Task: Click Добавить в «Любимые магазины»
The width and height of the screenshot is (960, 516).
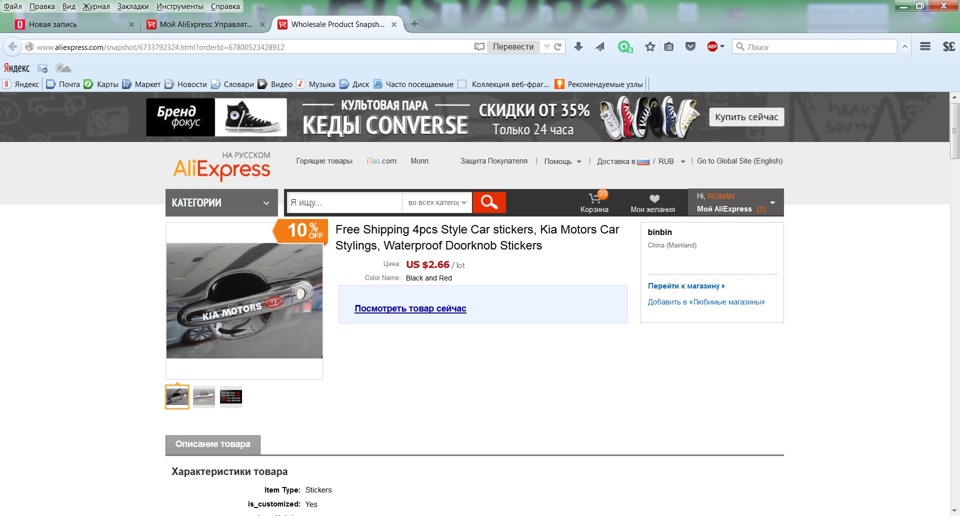Action: click(x=706, y=302)
